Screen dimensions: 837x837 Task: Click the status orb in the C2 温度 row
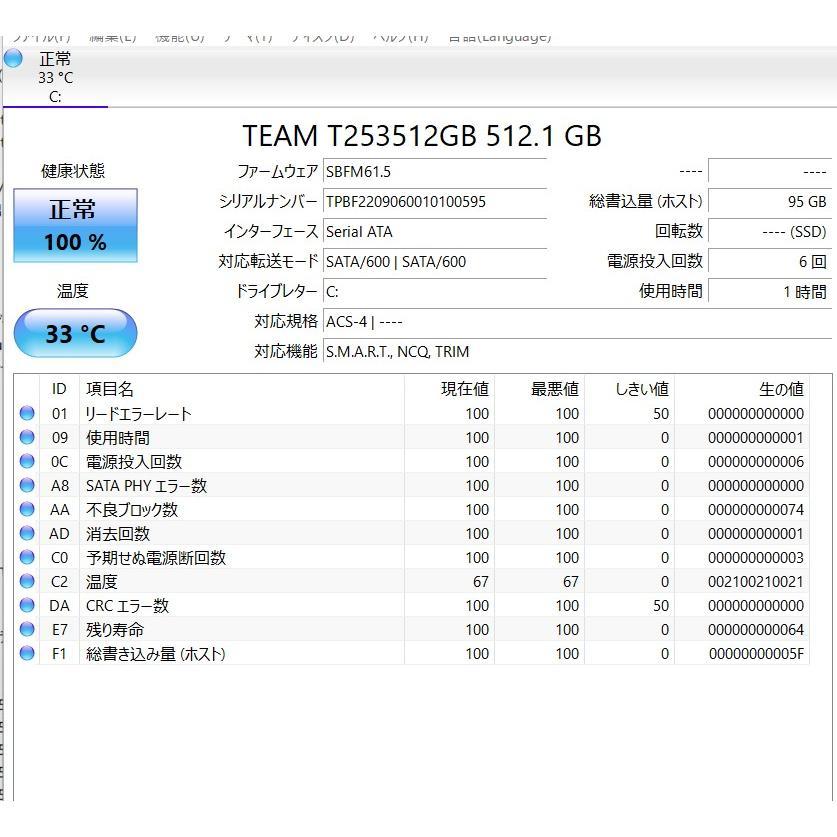pos(27,581)
